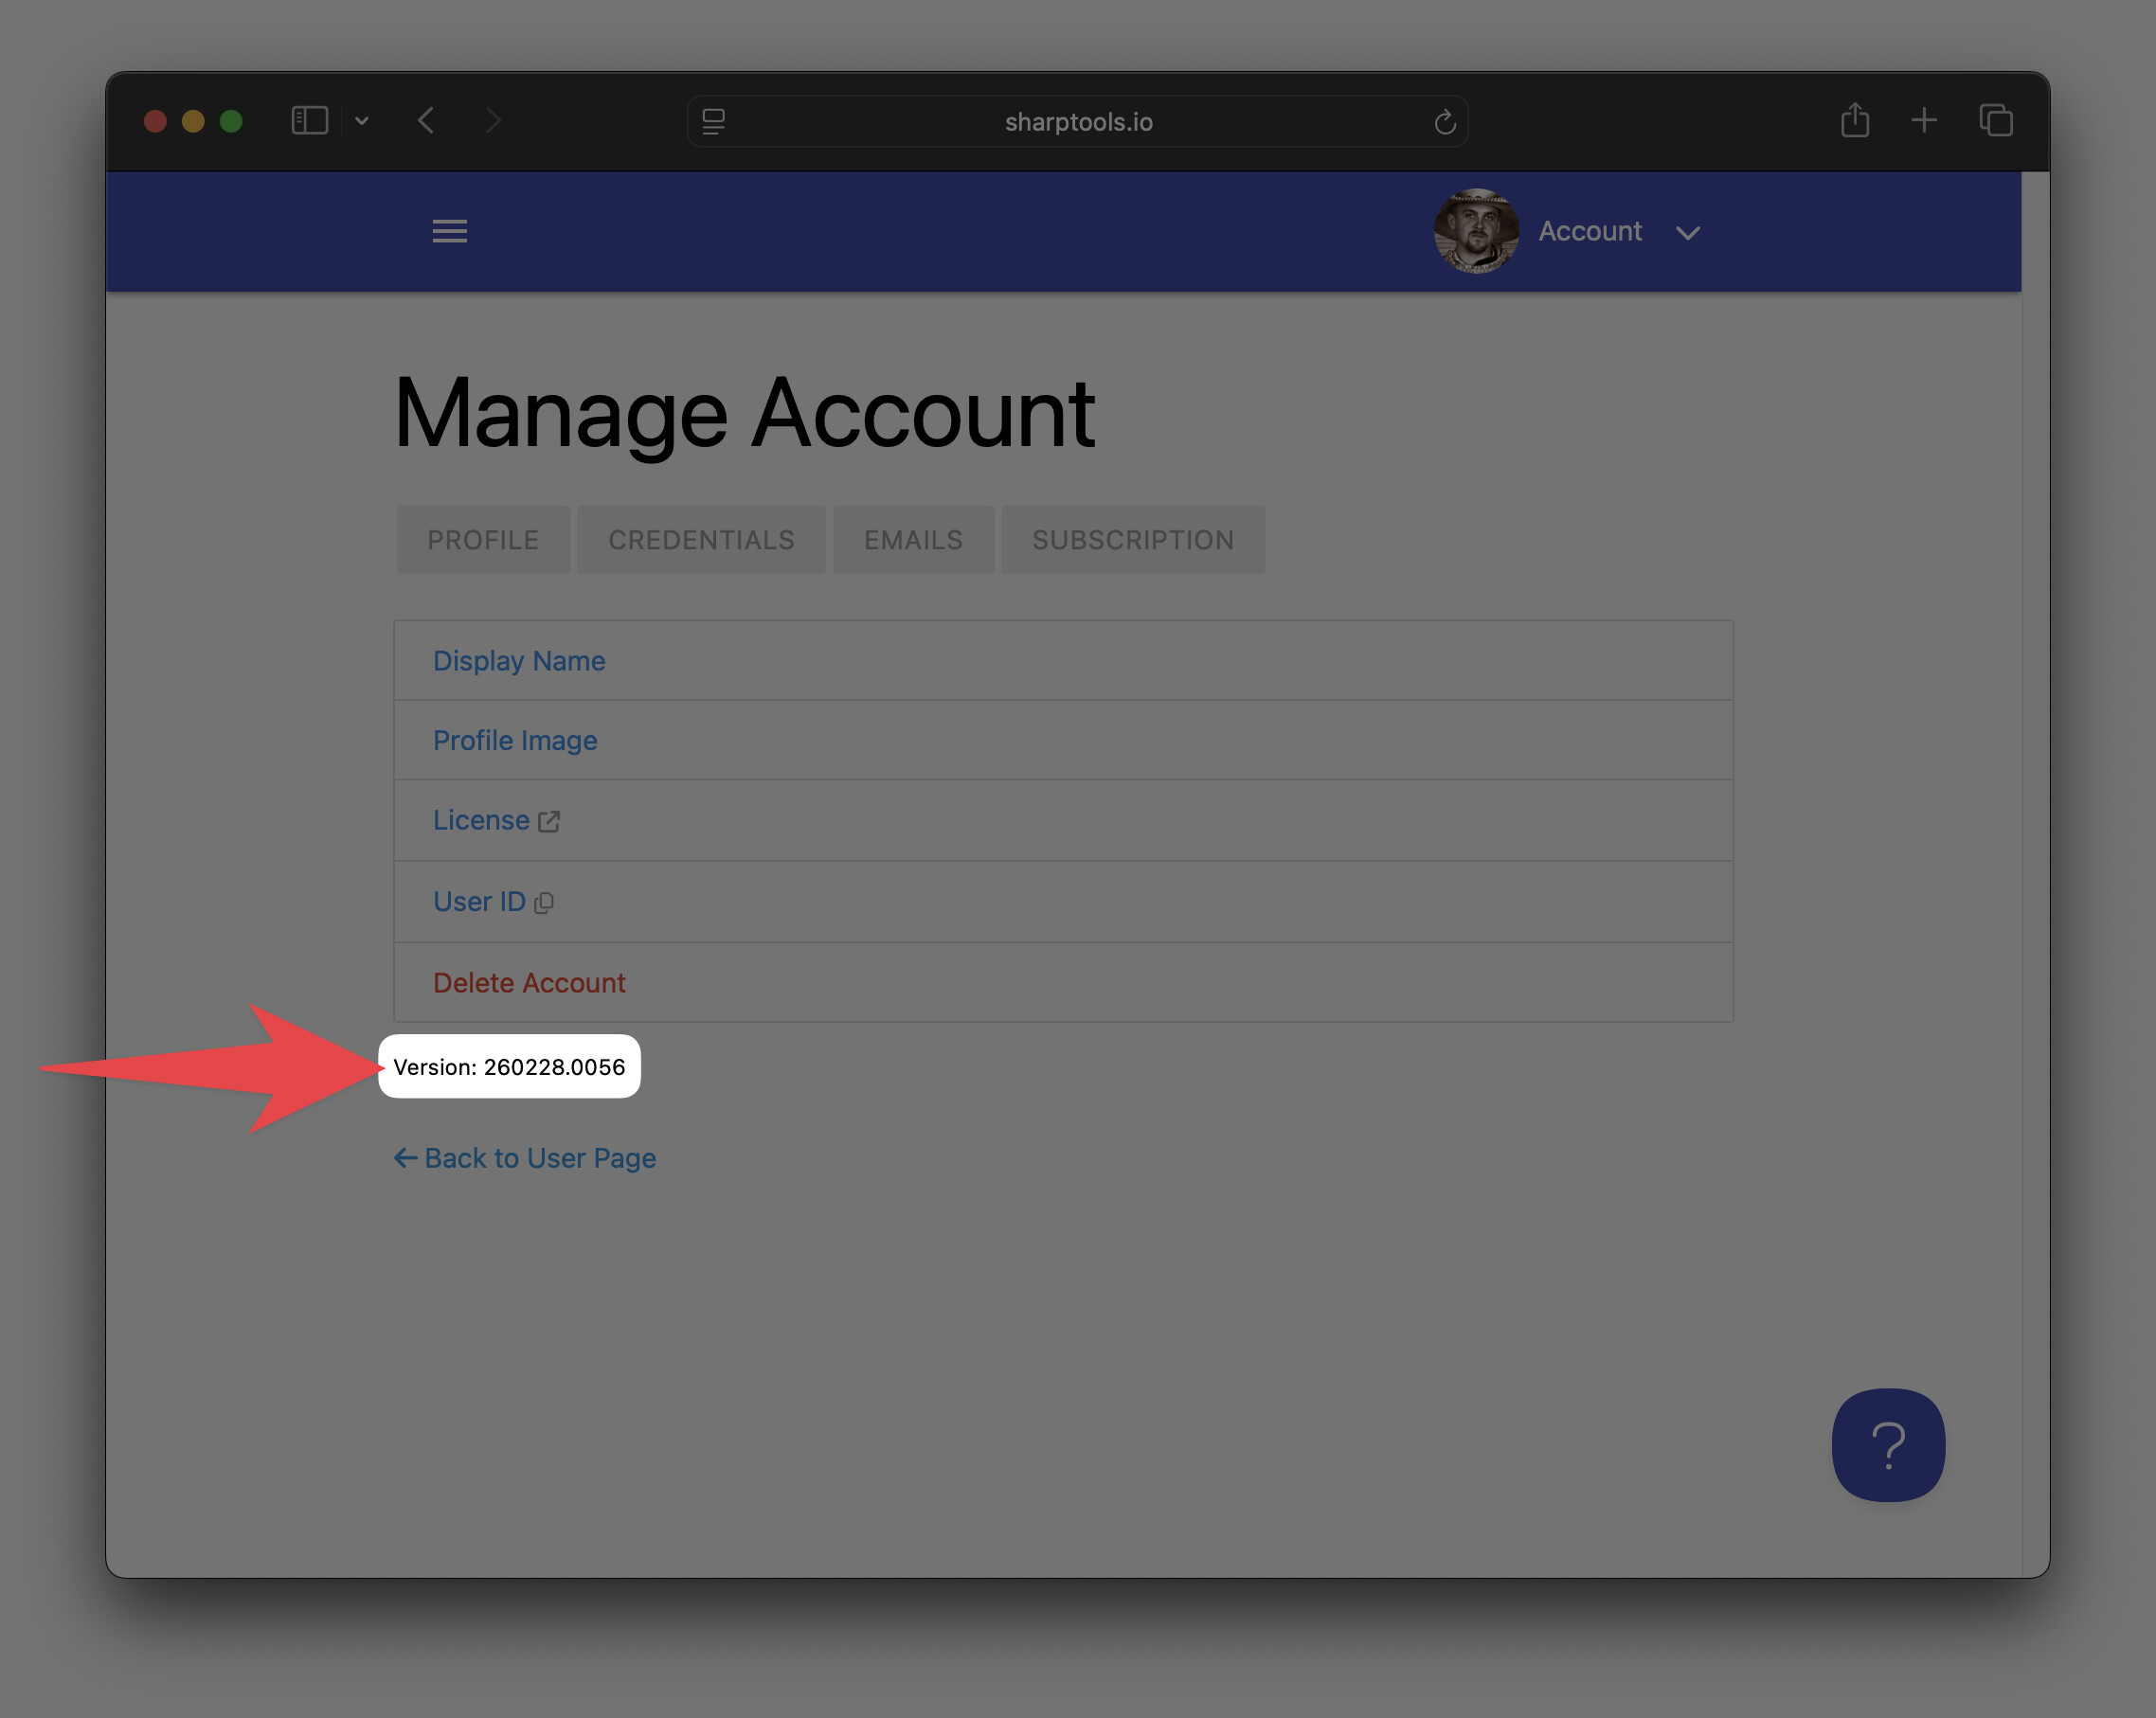Screen dimensions: 2156x1718
Task: Reload the page with refresh icon
Action: pyautogui.click(x=1444, y=122)
